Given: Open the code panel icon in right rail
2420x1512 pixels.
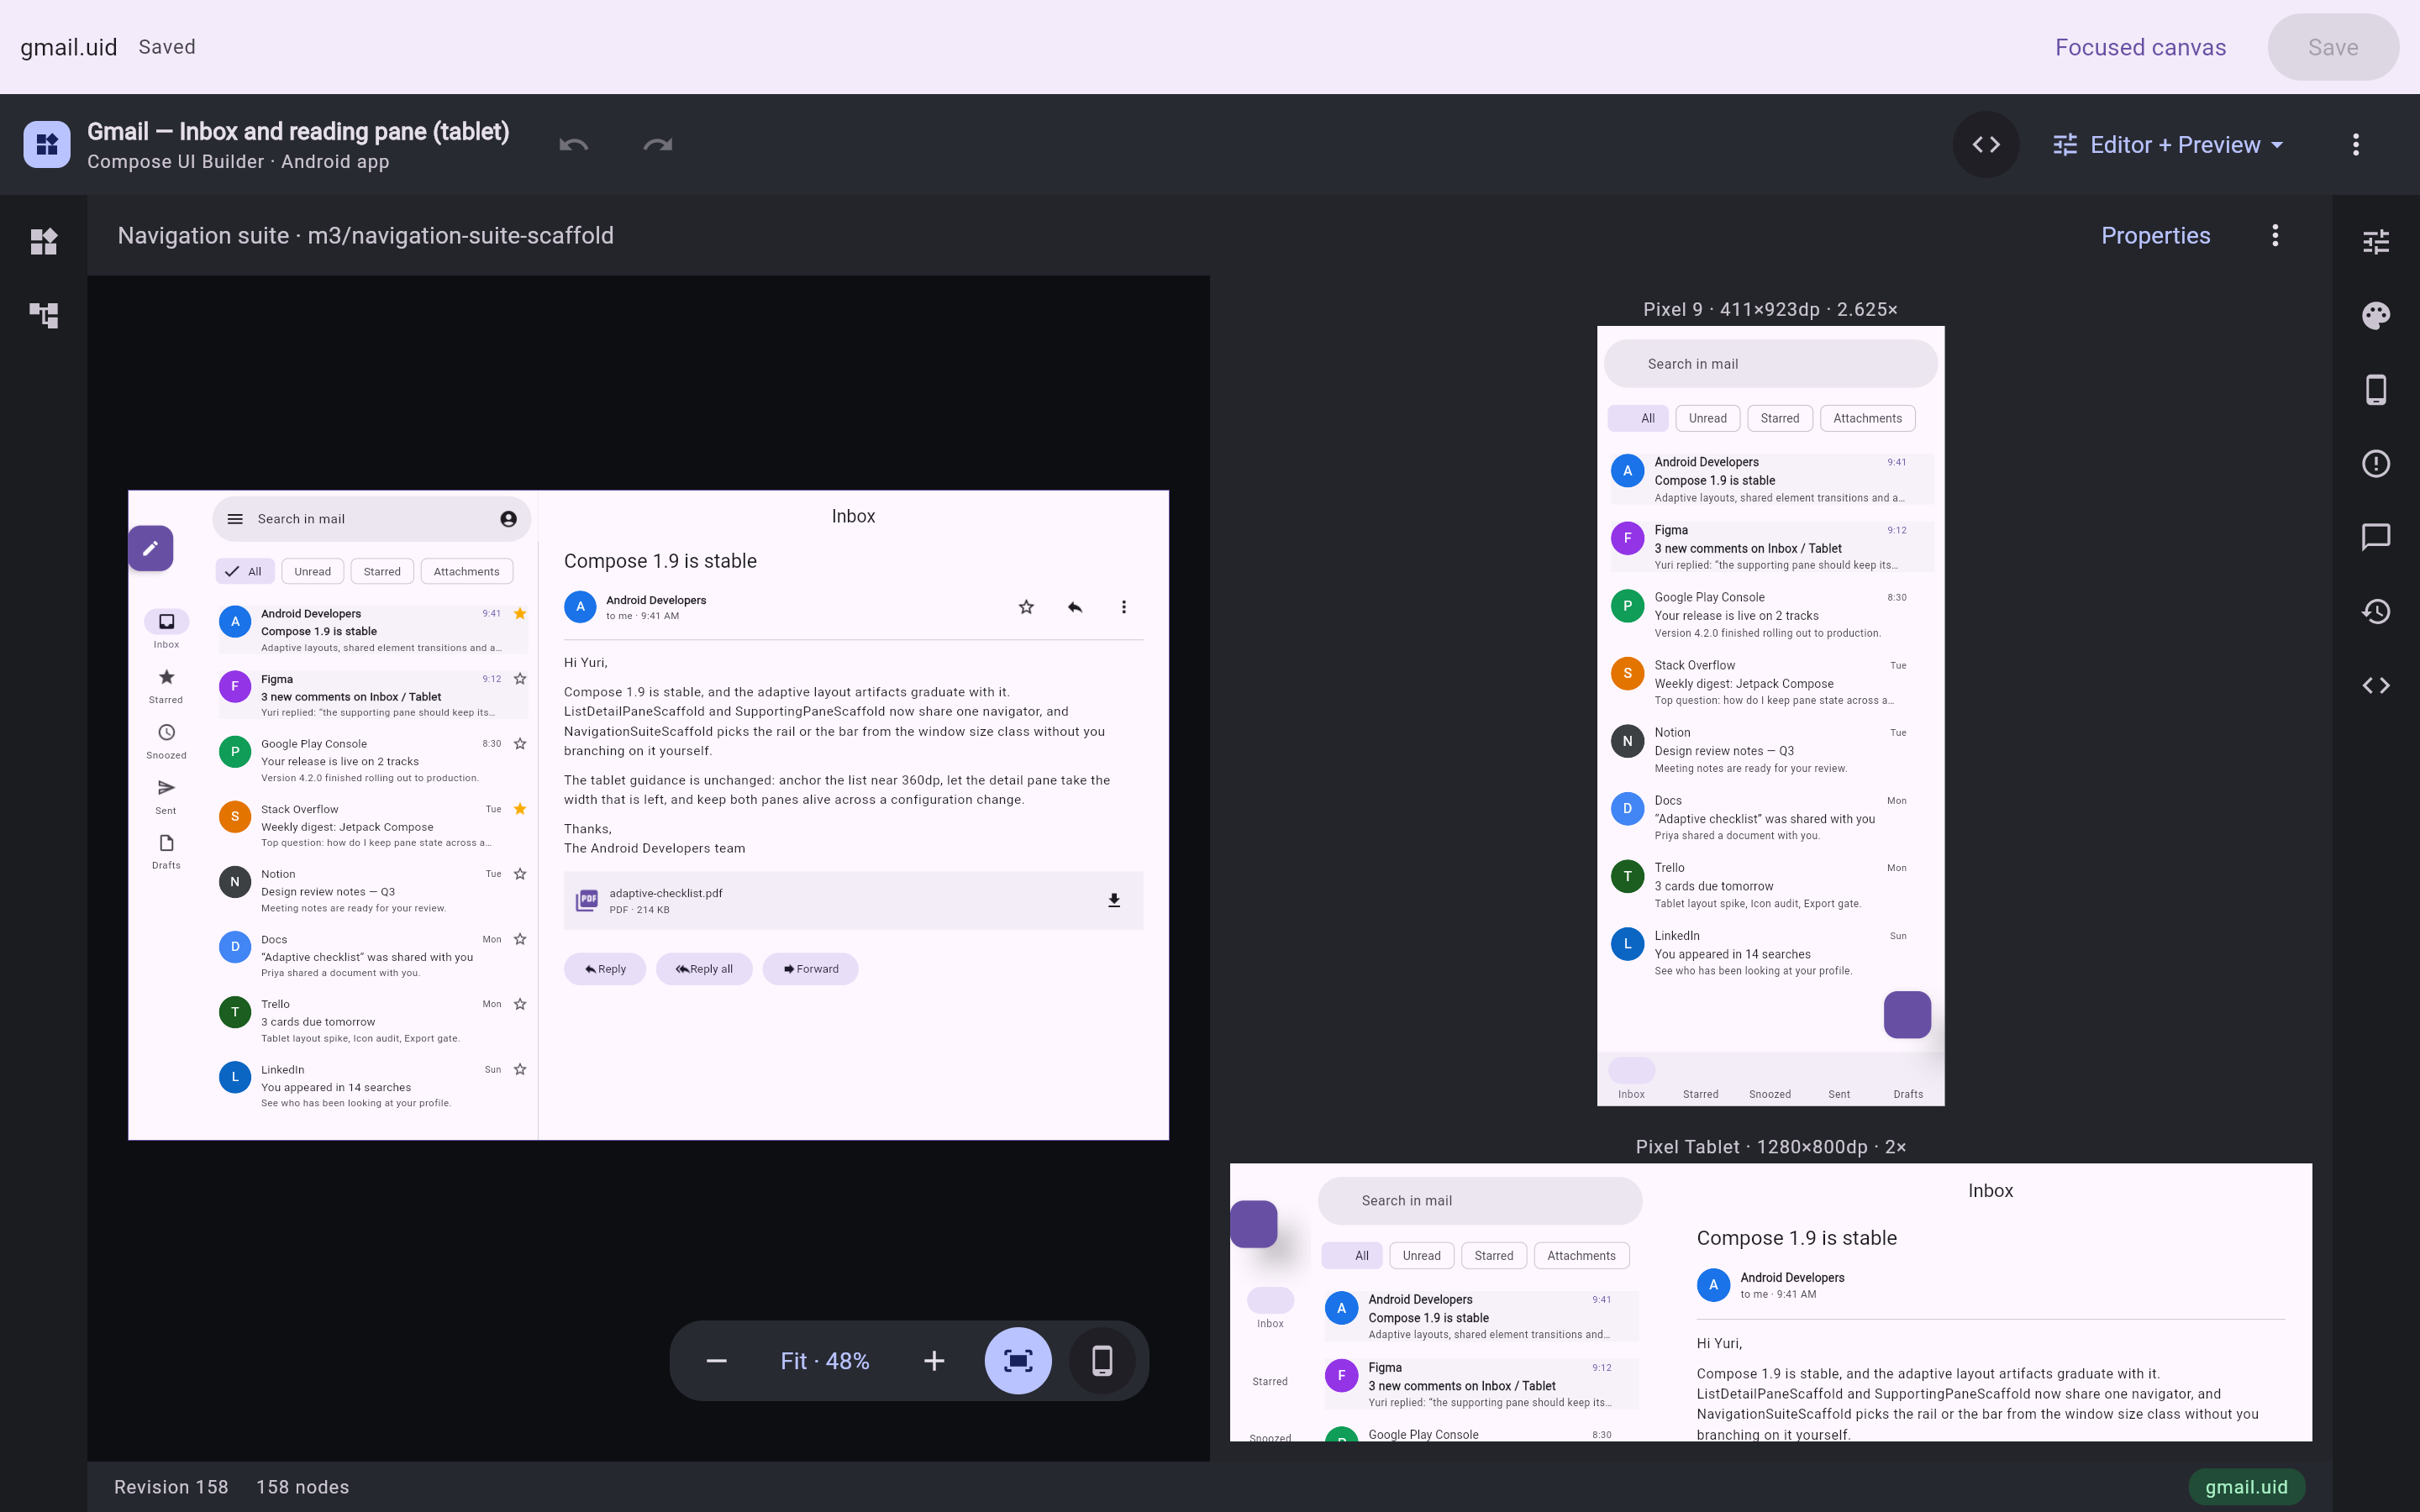Looking at the screenshot, I should tap(2376, 685).
